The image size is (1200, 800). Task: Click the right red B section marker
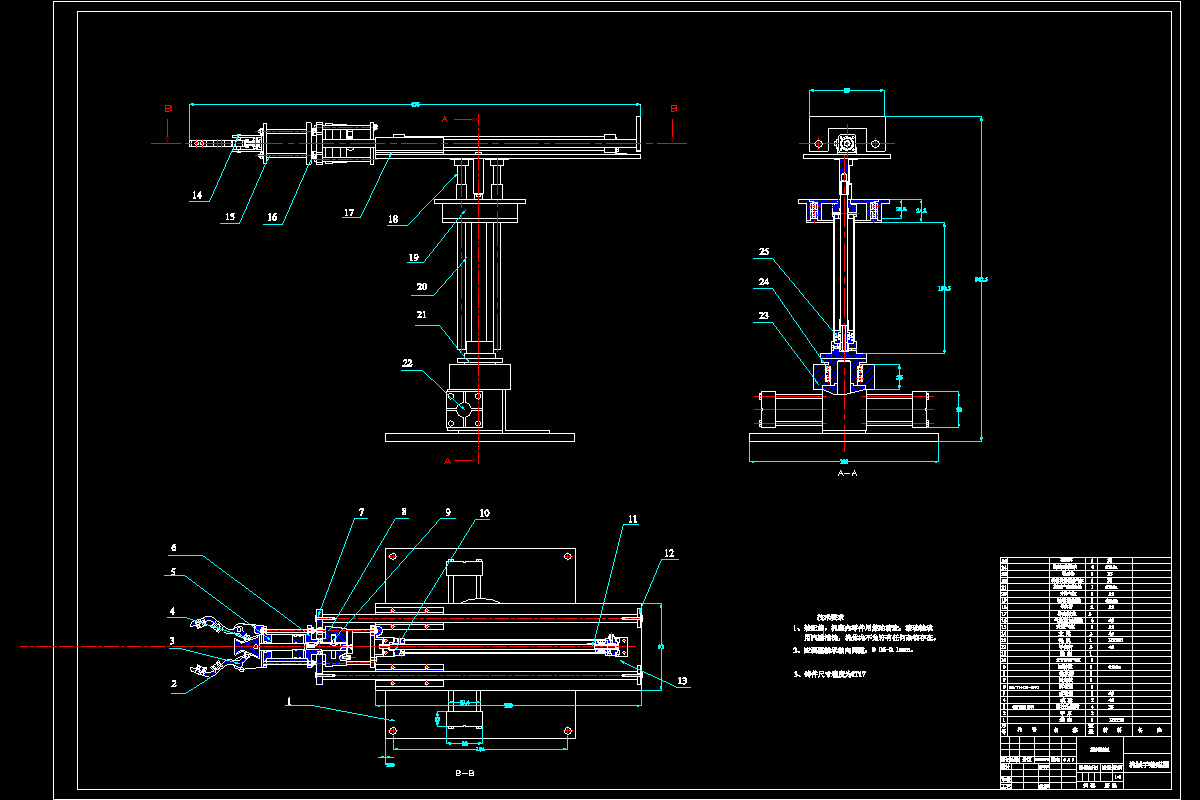[674, 107]
